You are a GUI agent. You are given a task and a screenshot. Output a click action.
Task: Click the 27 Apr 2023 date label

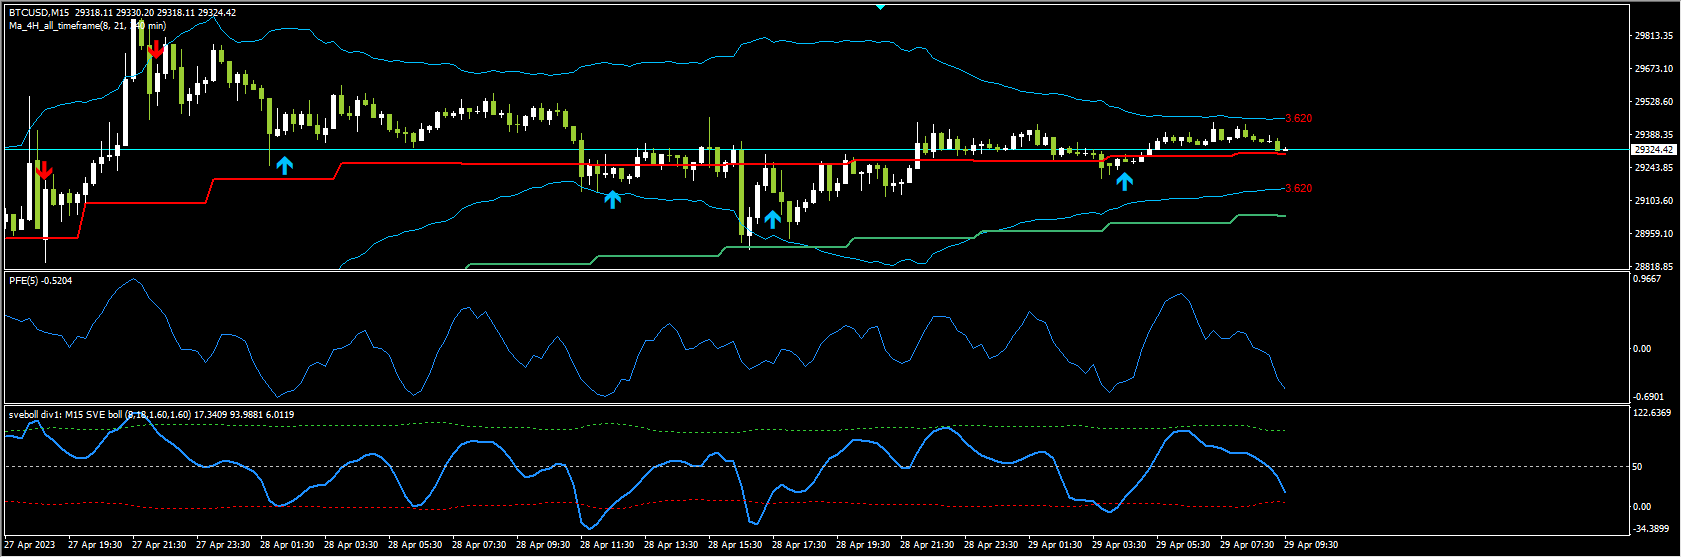coord(30,545)
